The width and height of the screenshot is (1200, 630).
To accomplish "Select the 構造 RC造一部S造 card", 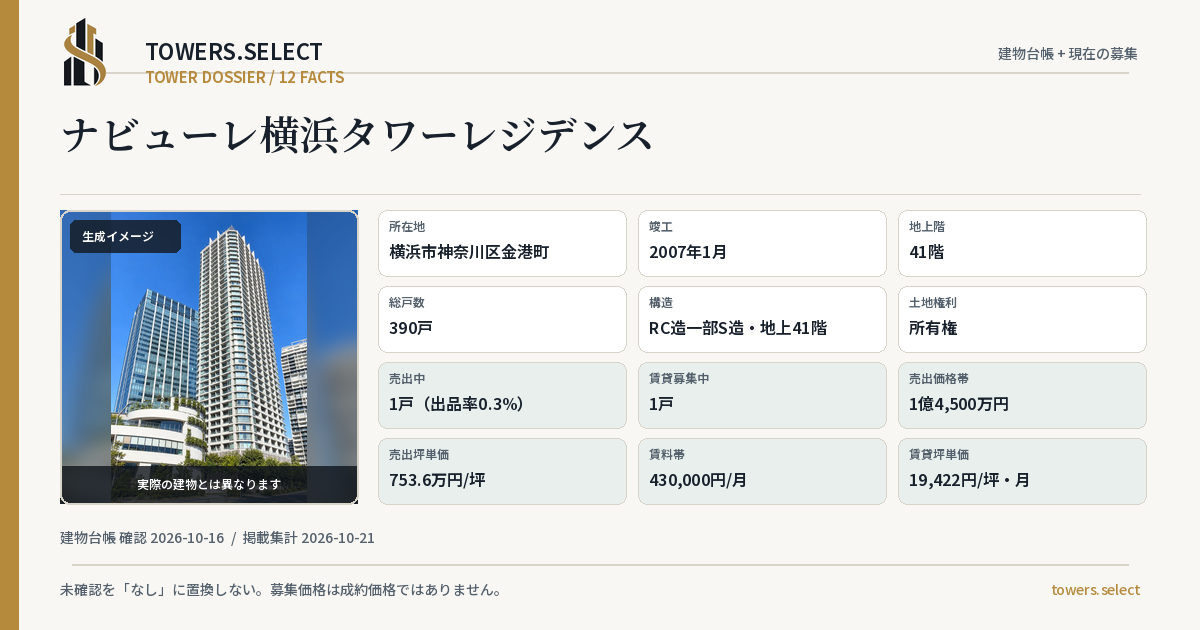I will pyautogui.click(x=762, y=319).
